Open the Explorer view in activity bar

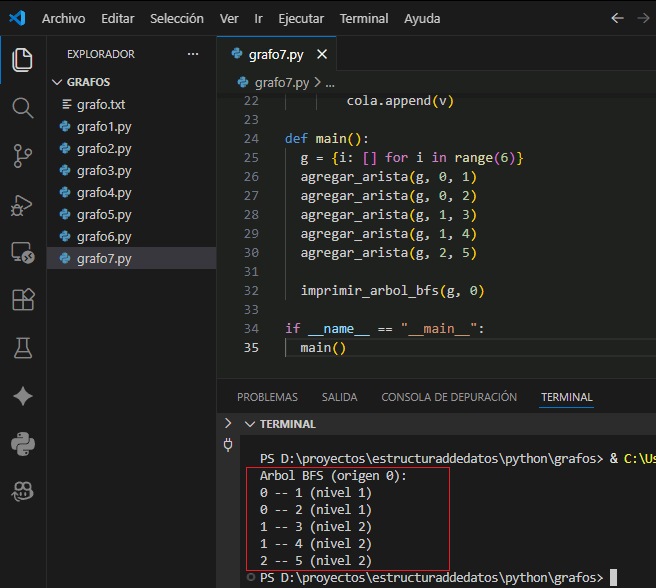[x=22, y=59]
